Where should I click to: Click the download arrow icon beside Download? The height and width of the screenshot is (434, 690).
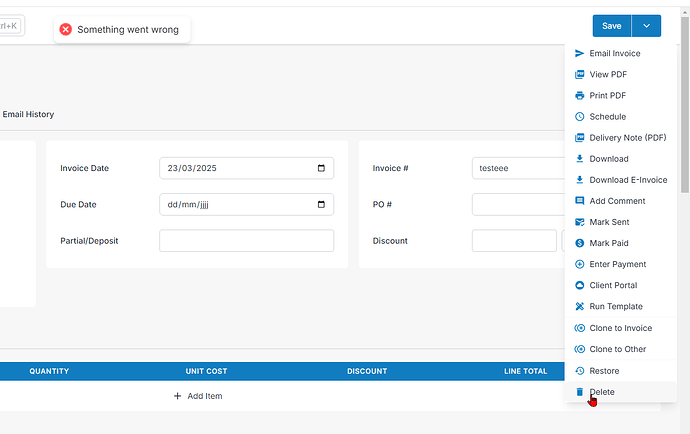click(580, 159)
